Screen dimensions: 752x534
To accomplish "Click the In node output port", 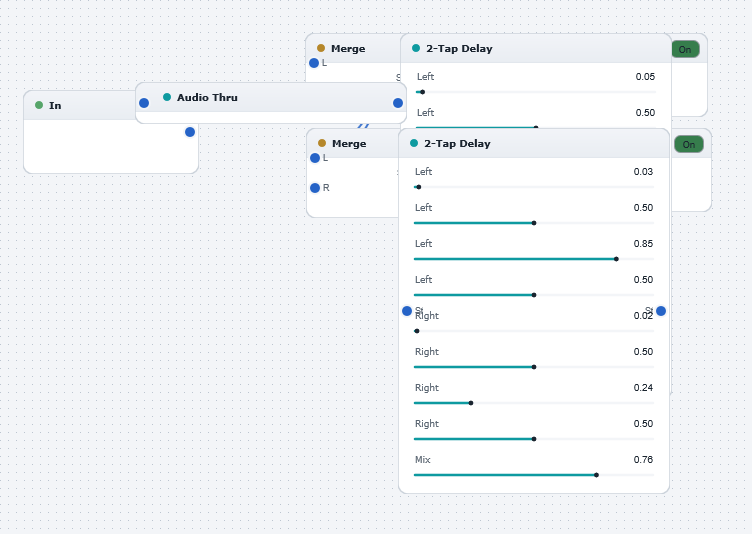I will 190,132.
